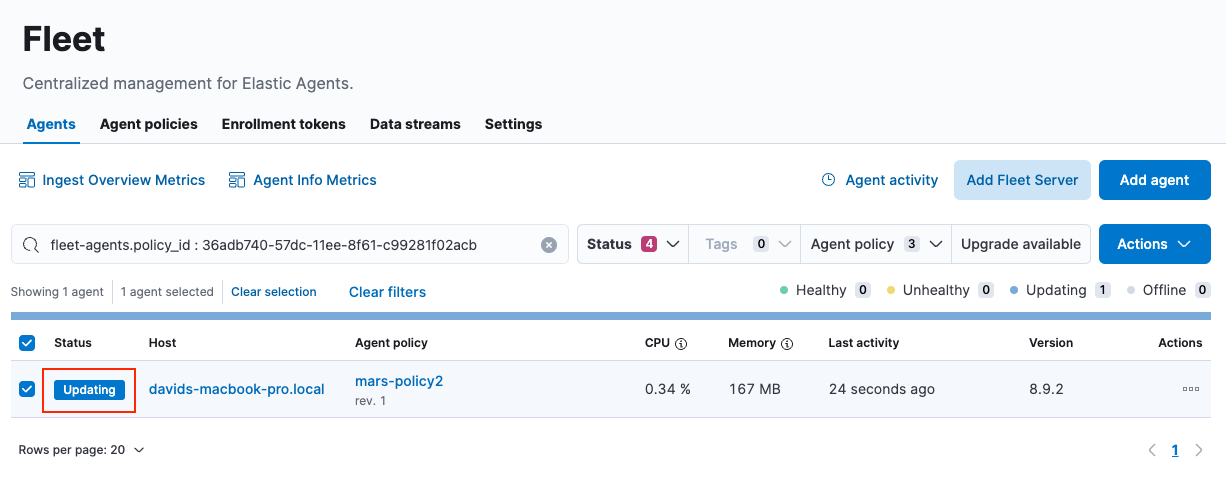Expand the Status filter dropdown
The height and width of the screenshot is (481, 1226).
(632, 244)
